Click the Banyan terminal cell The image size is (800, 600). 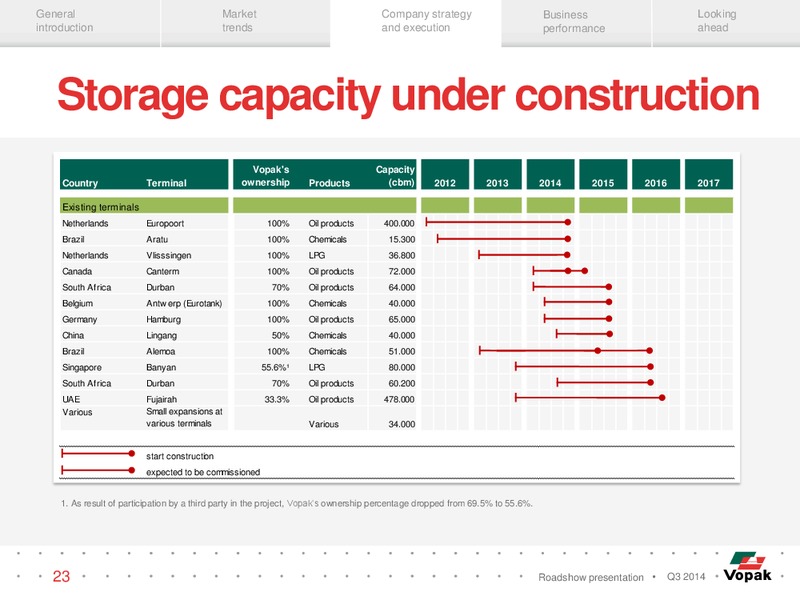[x=161, y=367]
